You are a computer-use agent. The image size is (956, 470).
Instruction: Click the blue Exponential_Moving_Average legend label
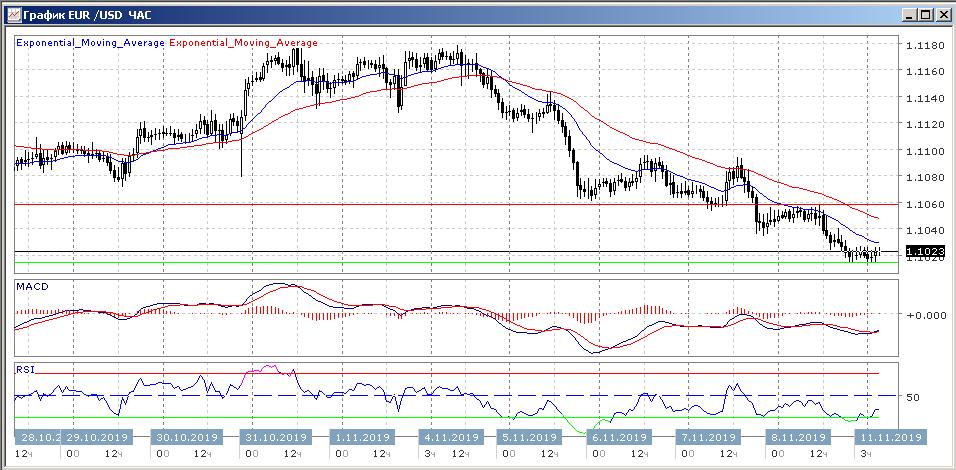91,43
